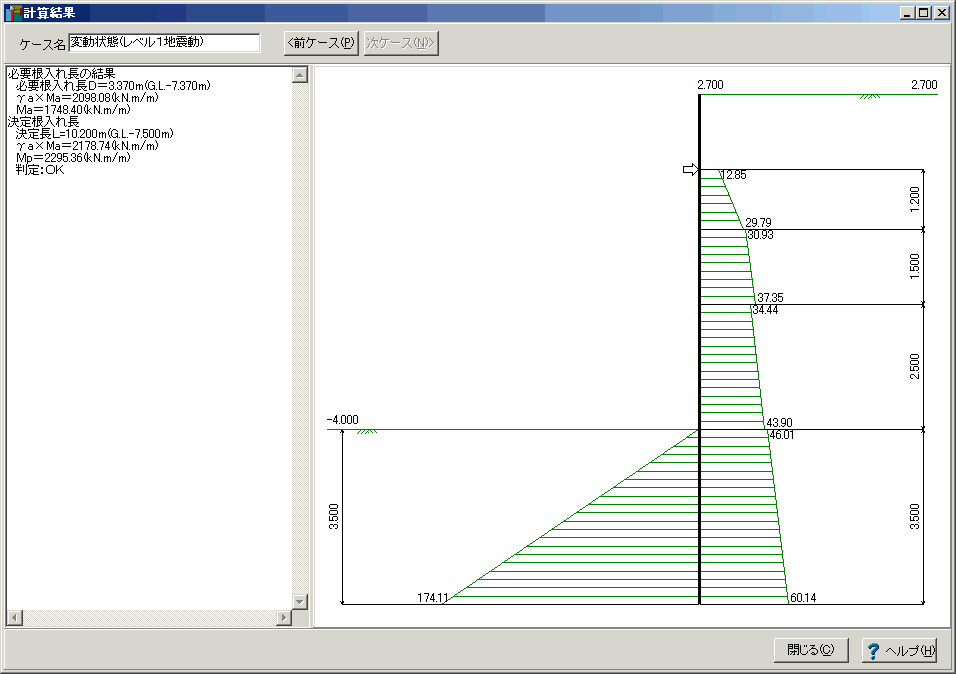The height and width of the screenshot is (674, 956).
Task: Click the 174.11 passive pressure value label
Action: coord(431,598)
